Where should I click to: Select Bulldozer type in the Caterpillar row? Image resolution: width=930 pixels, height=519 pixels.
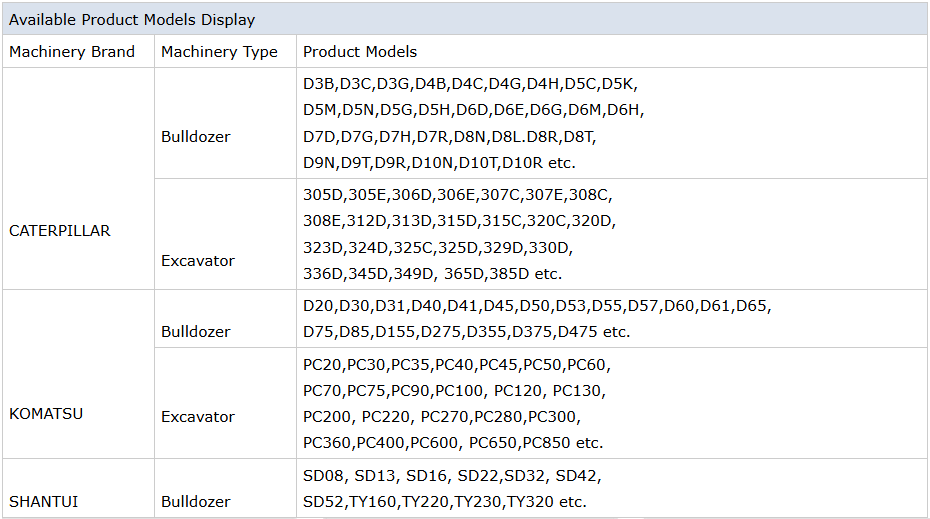click(196, 137)
